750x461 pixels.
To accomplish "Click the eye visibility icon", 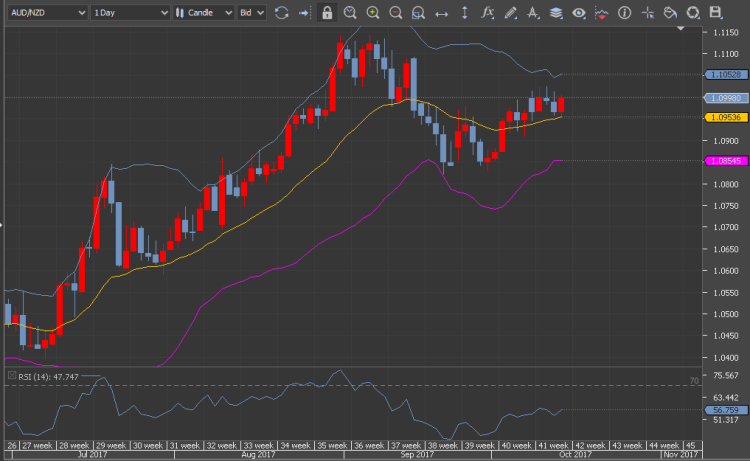I will [x=579, y=13].
